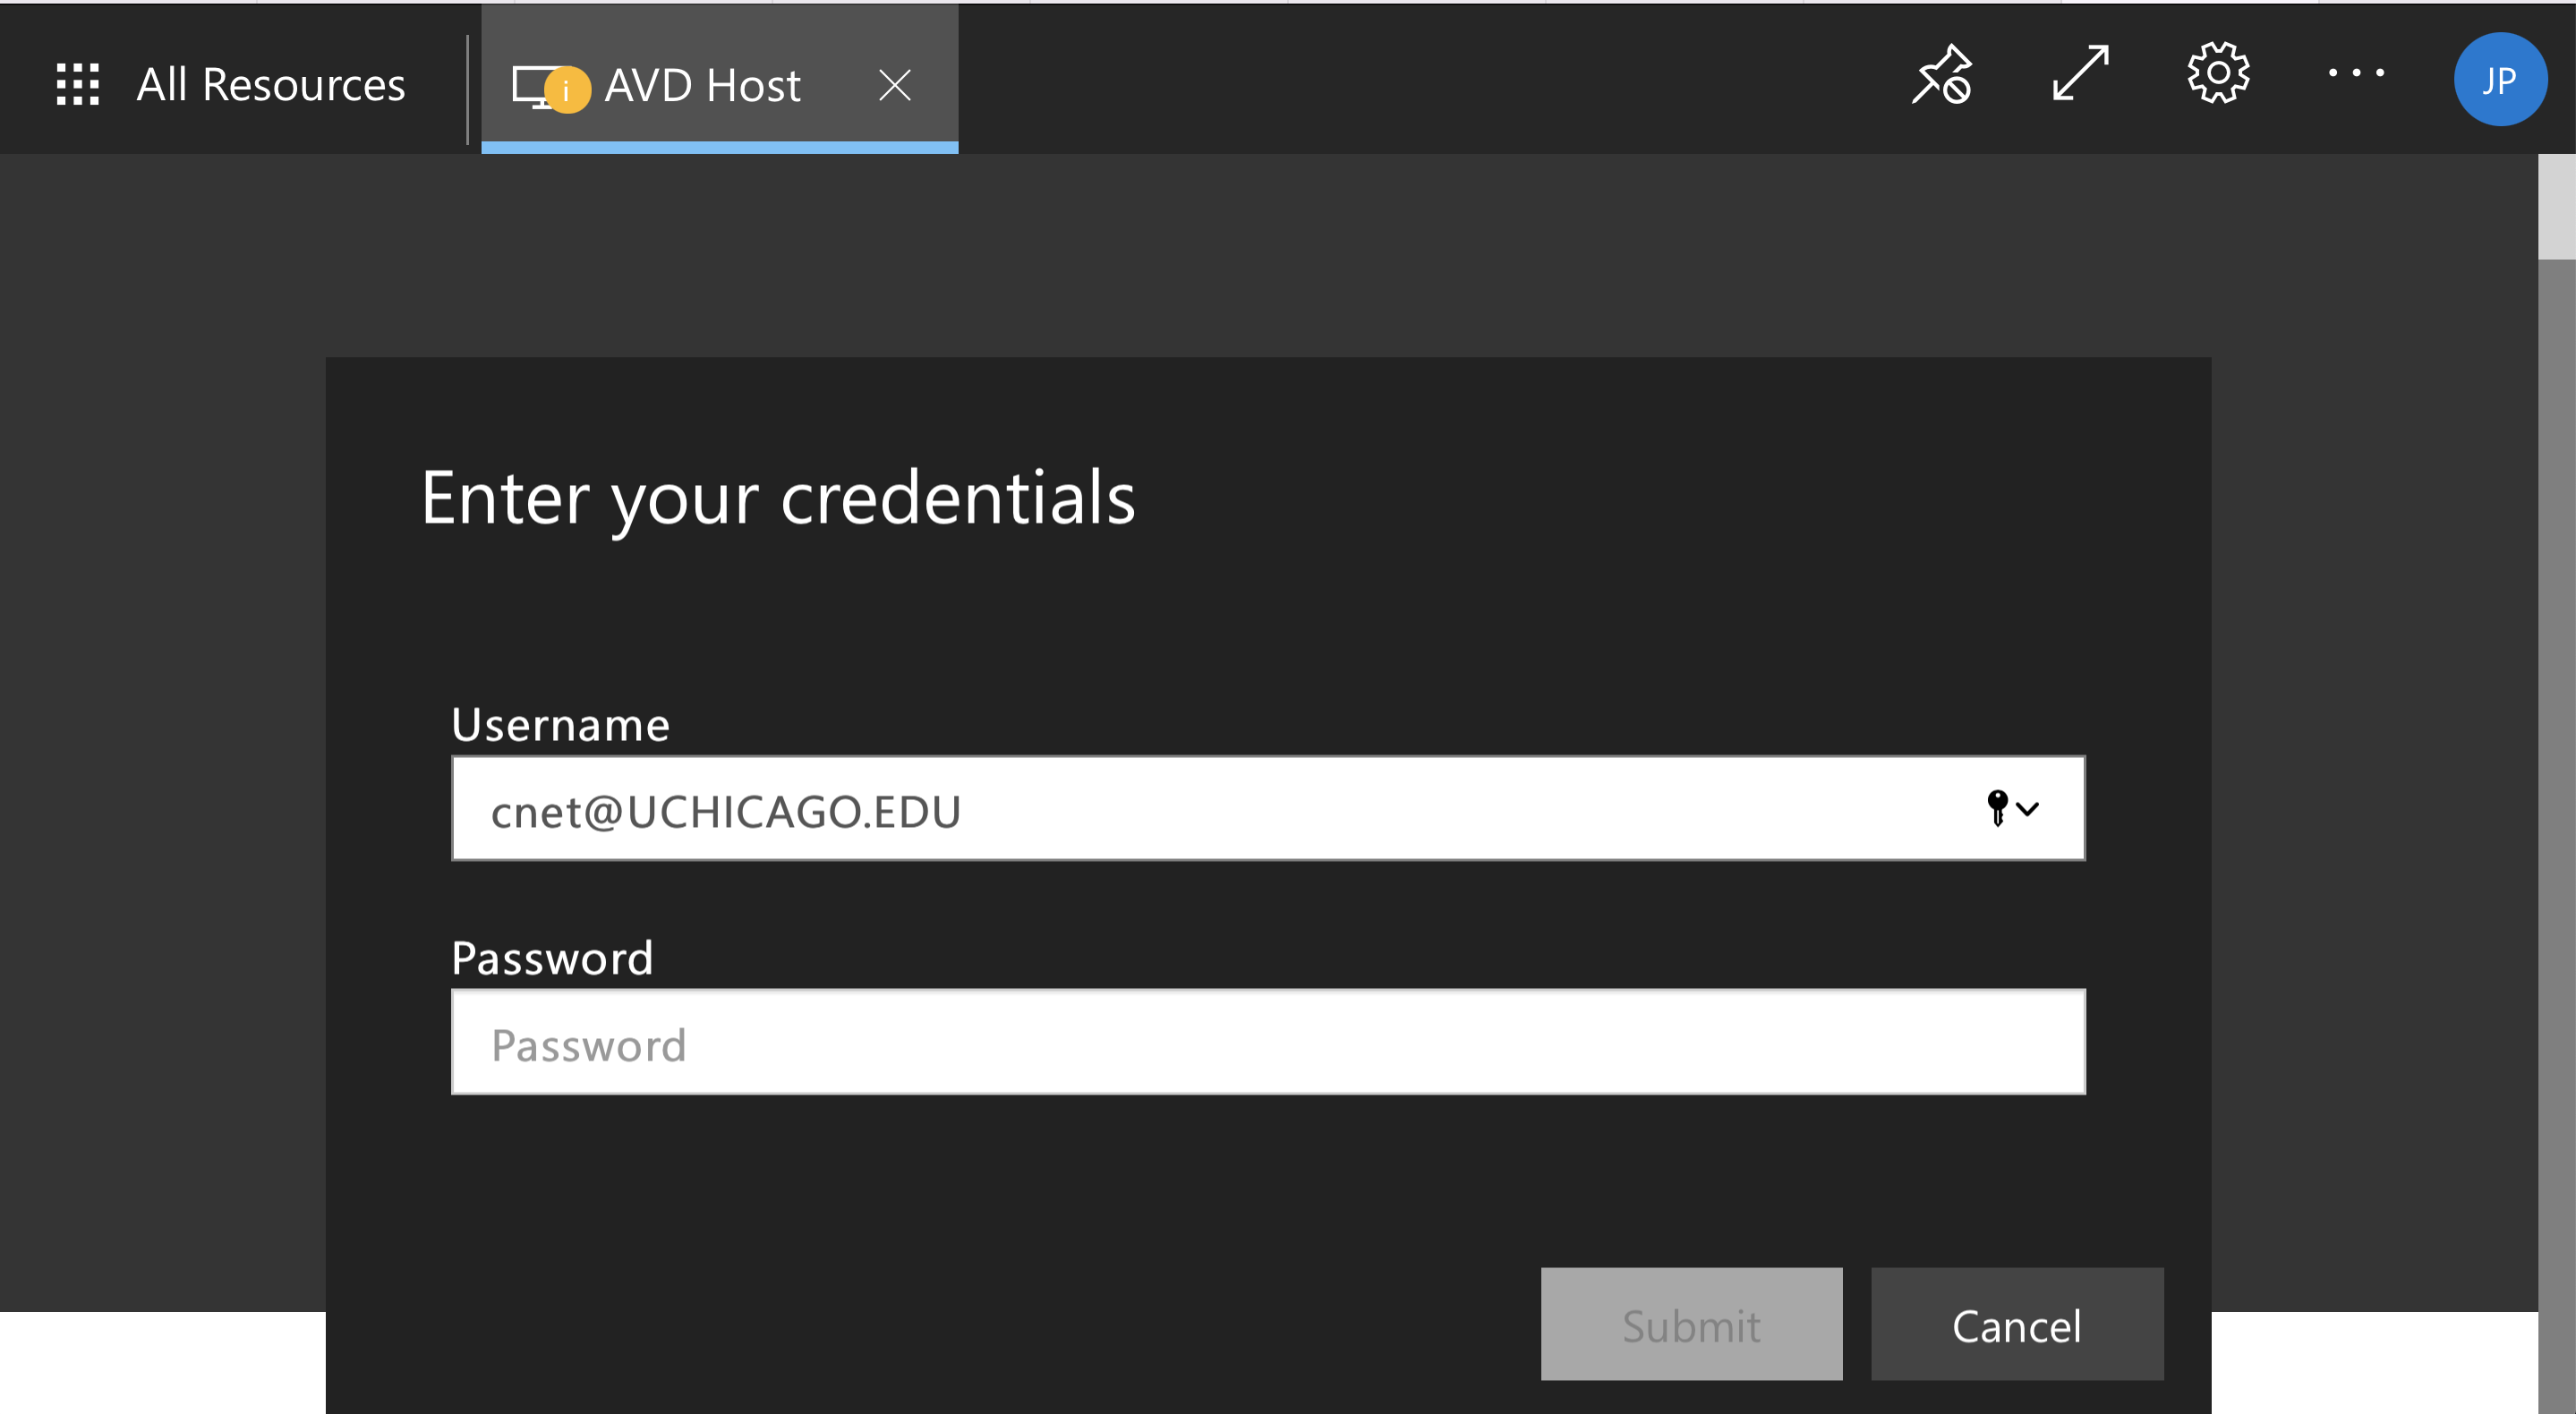Image resolution: width=2576 pixels, height=1414 pixels.
Task: Click the Submit button
Action: [1691, 1324]
